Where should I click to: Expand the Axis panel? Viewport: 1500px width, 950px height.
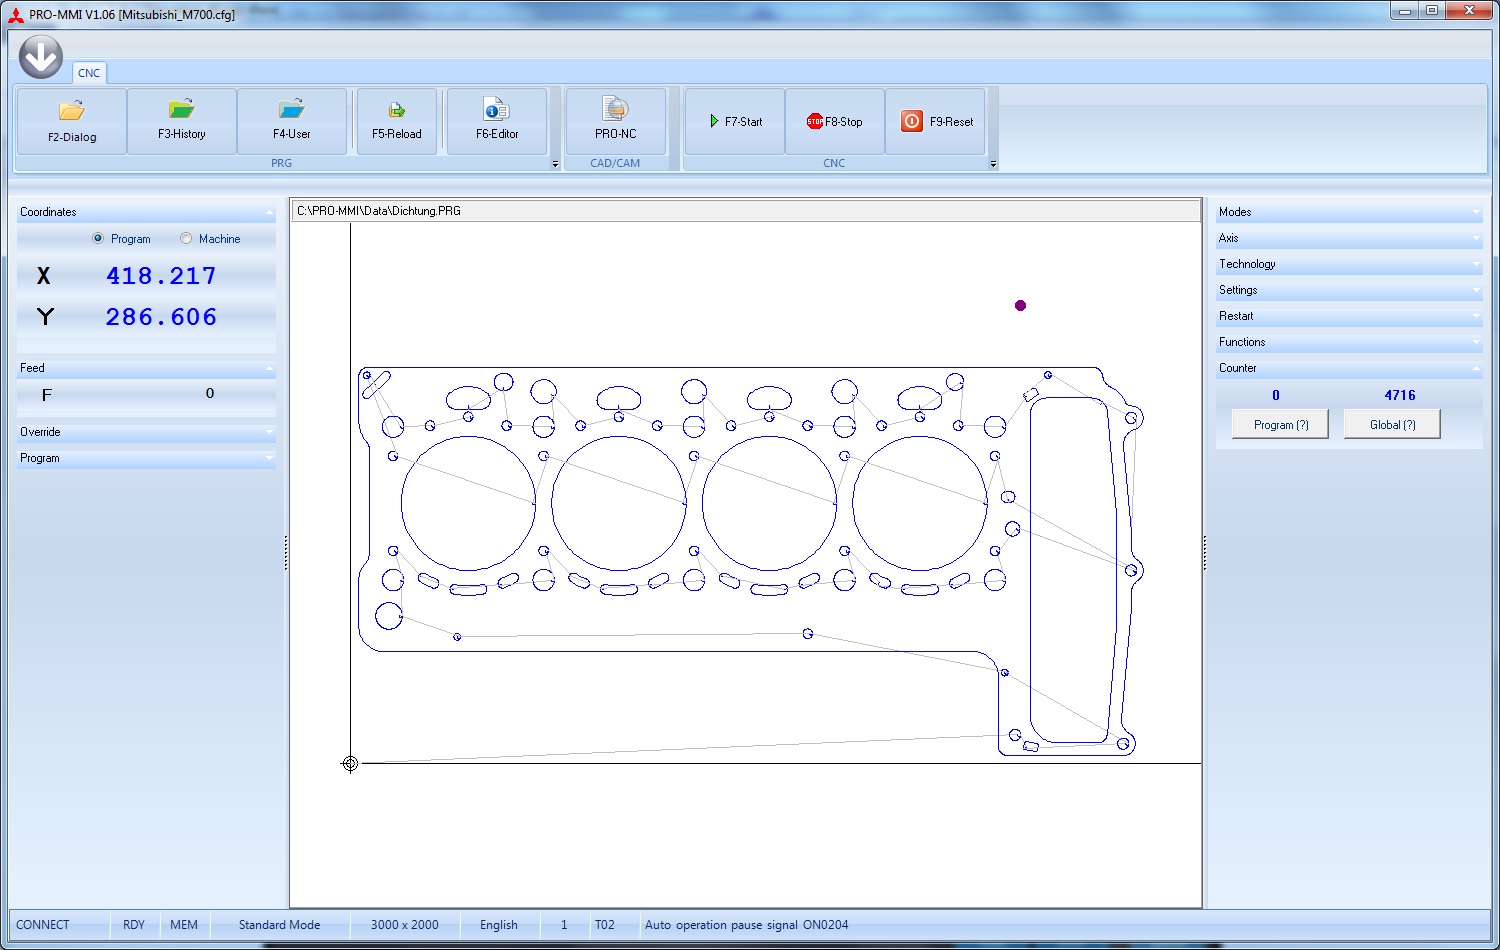click(x=1348, y=238)
